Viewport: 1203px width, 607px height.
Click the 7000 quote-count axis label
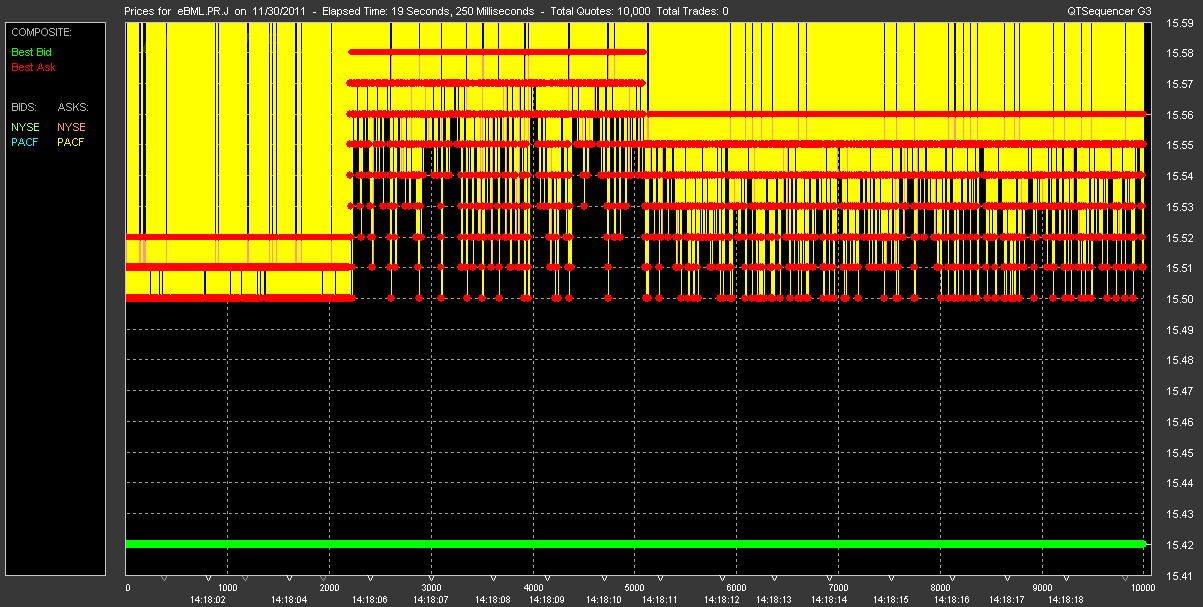pos(838,588)
